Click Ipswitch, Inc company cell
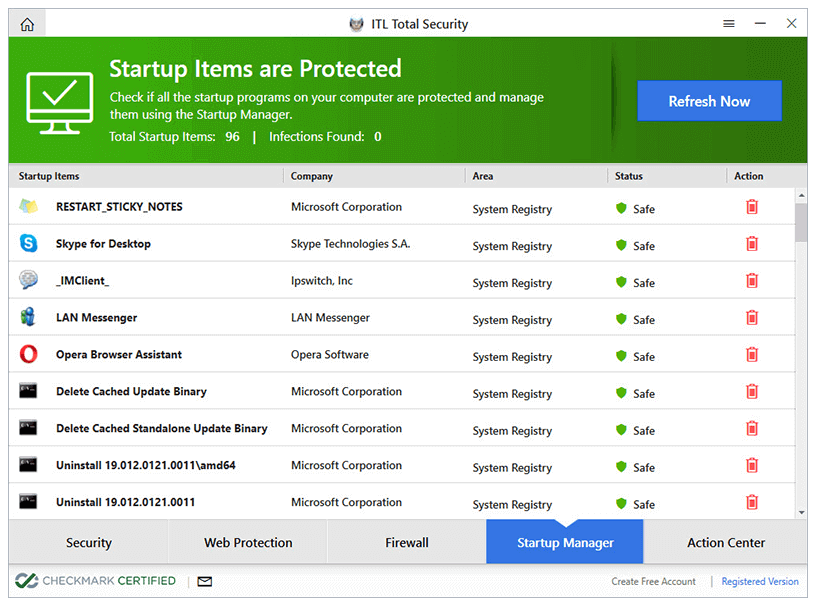This screenshot has height=606, width=816. coord(322,281)
